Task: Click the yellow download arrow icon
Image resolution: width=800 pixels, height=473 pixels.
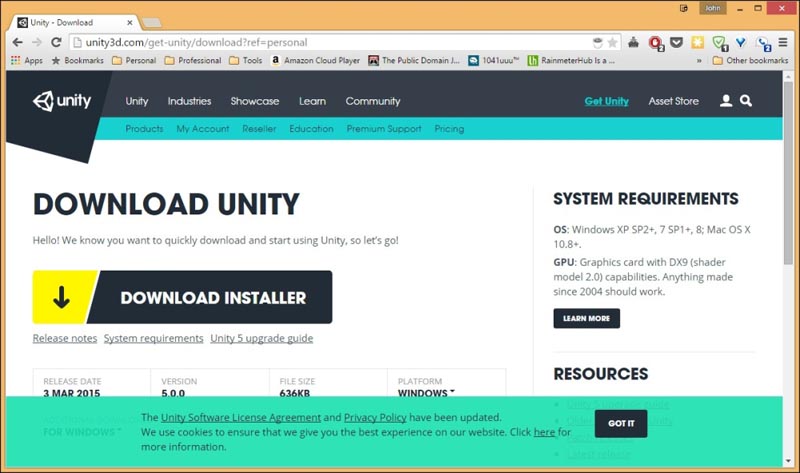Action: [61, 297]
